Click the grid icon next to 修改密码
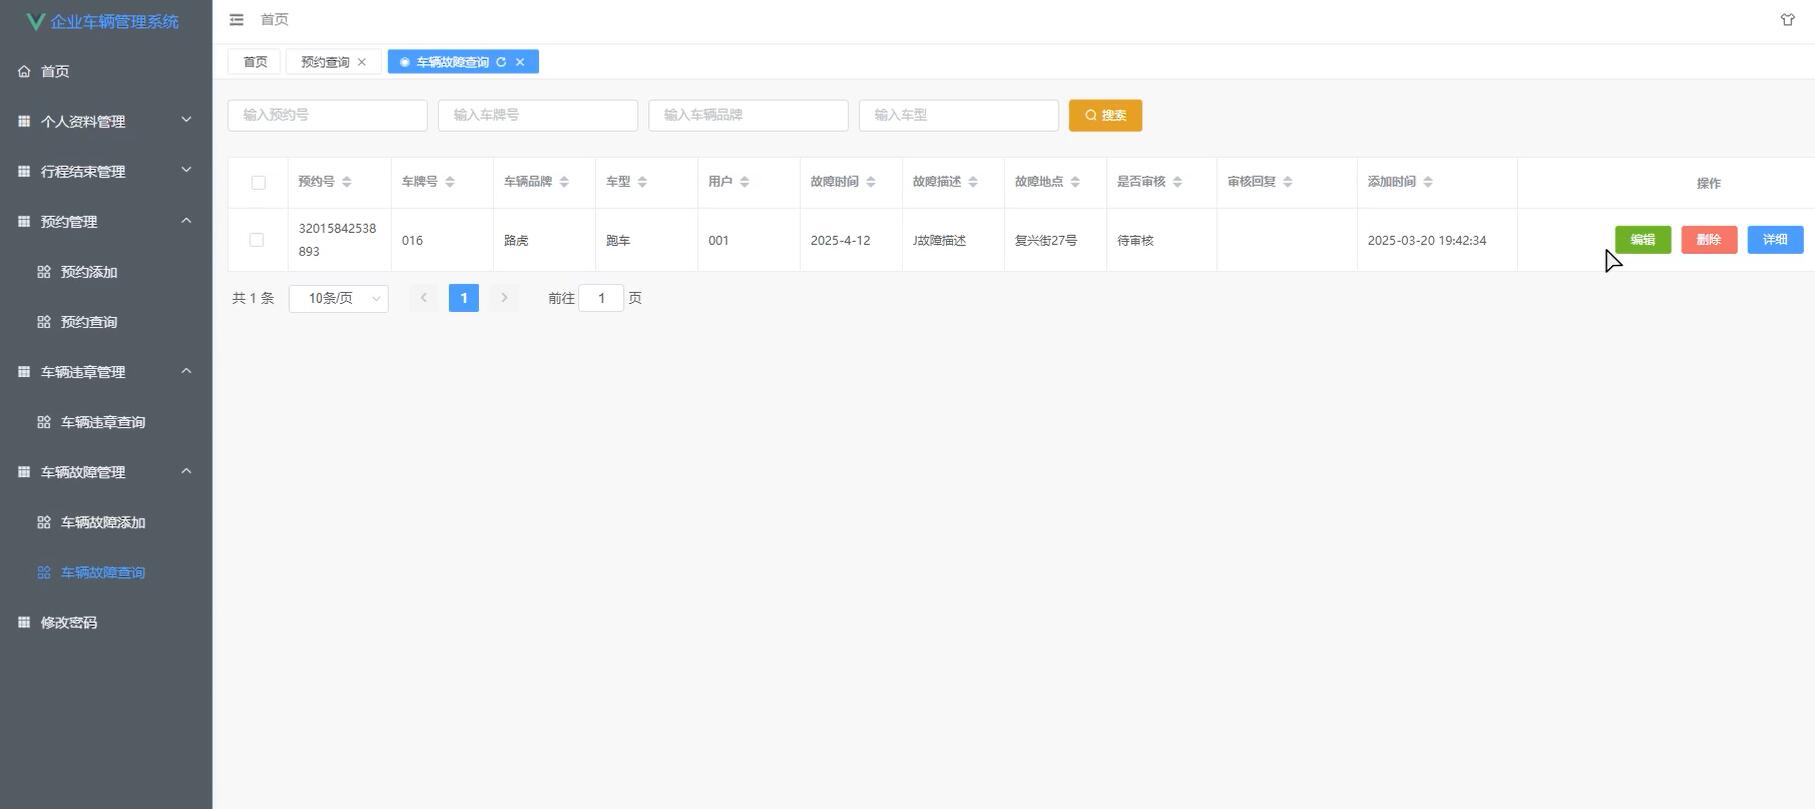Image resolution: width=1815 pixels, height=809 pixels. [x=24, y=622]
